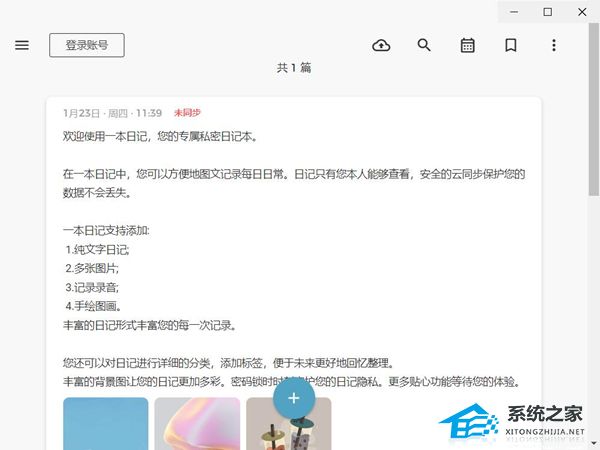Click the vertical scrollbar thumb
The height and width of the screenshot is (450, 600).
[594, 109]
